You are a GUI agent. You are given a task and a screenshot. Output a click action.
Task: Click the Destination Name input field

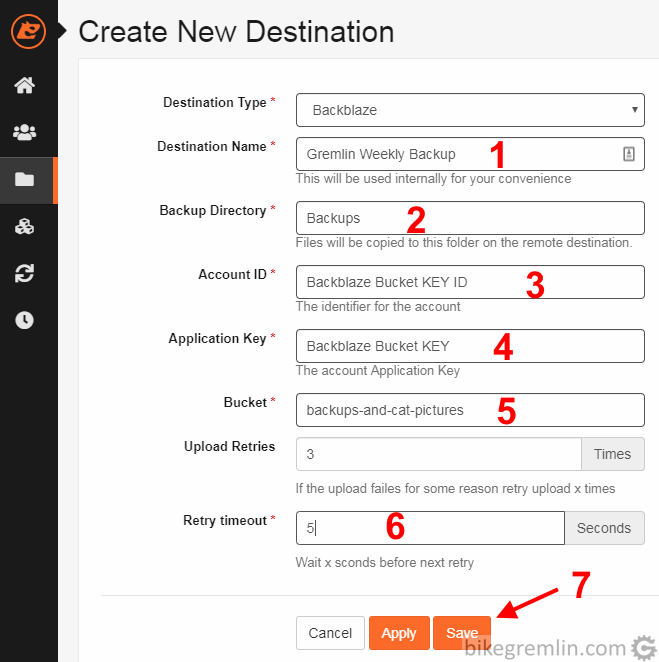470,154
